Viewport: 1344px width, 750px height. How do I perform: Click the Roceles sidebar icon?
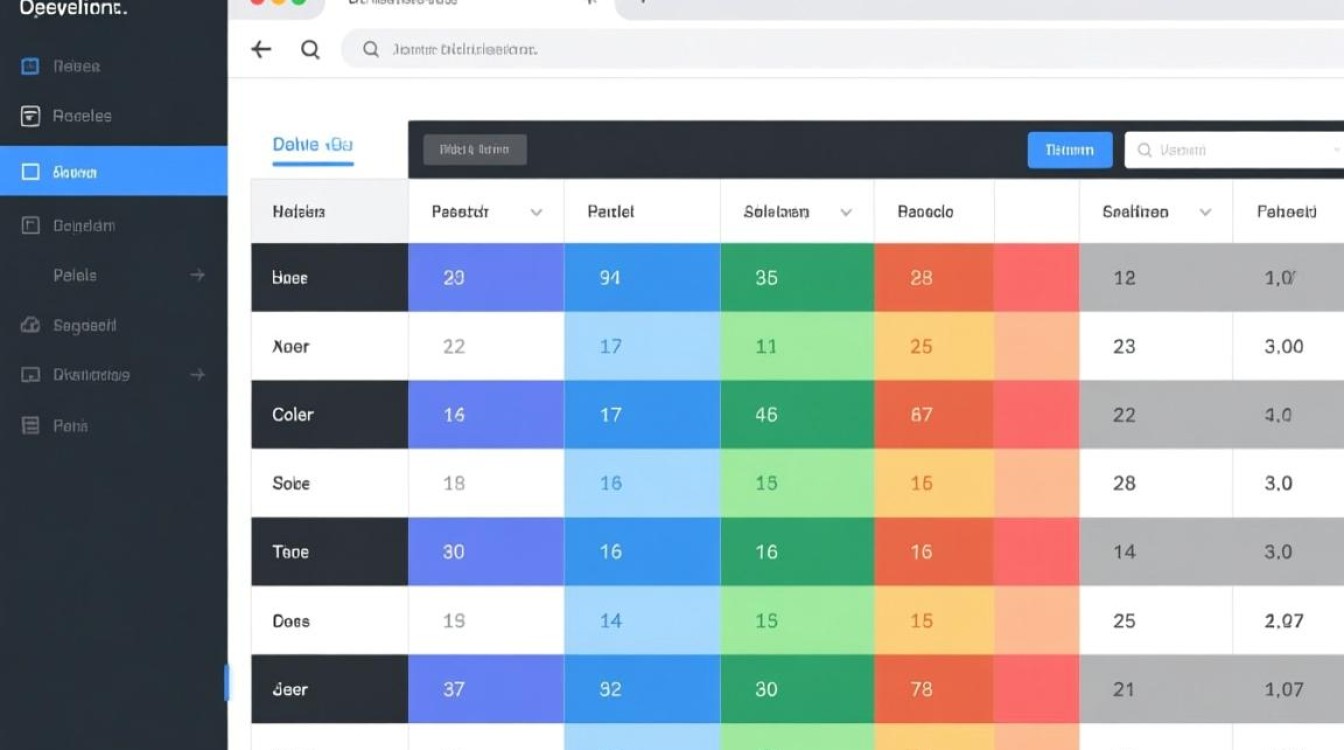point(30,116)
